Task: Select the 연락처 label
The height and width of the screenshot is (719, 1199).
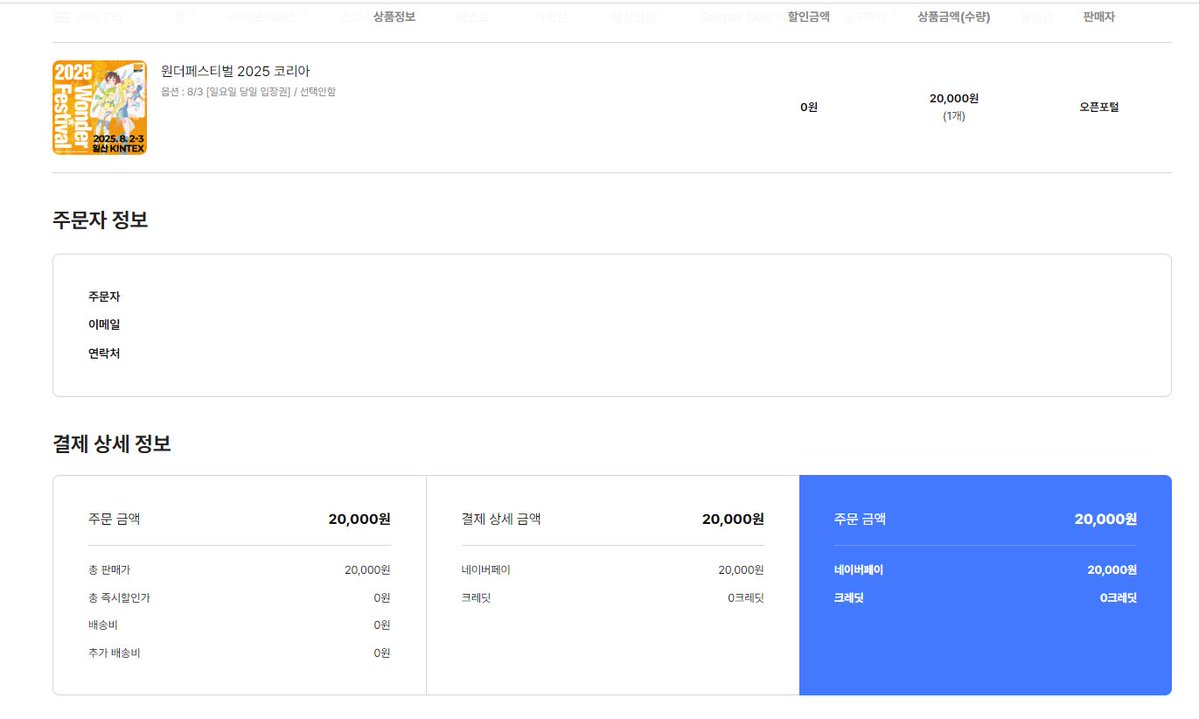Action: (x=104, y=353)
